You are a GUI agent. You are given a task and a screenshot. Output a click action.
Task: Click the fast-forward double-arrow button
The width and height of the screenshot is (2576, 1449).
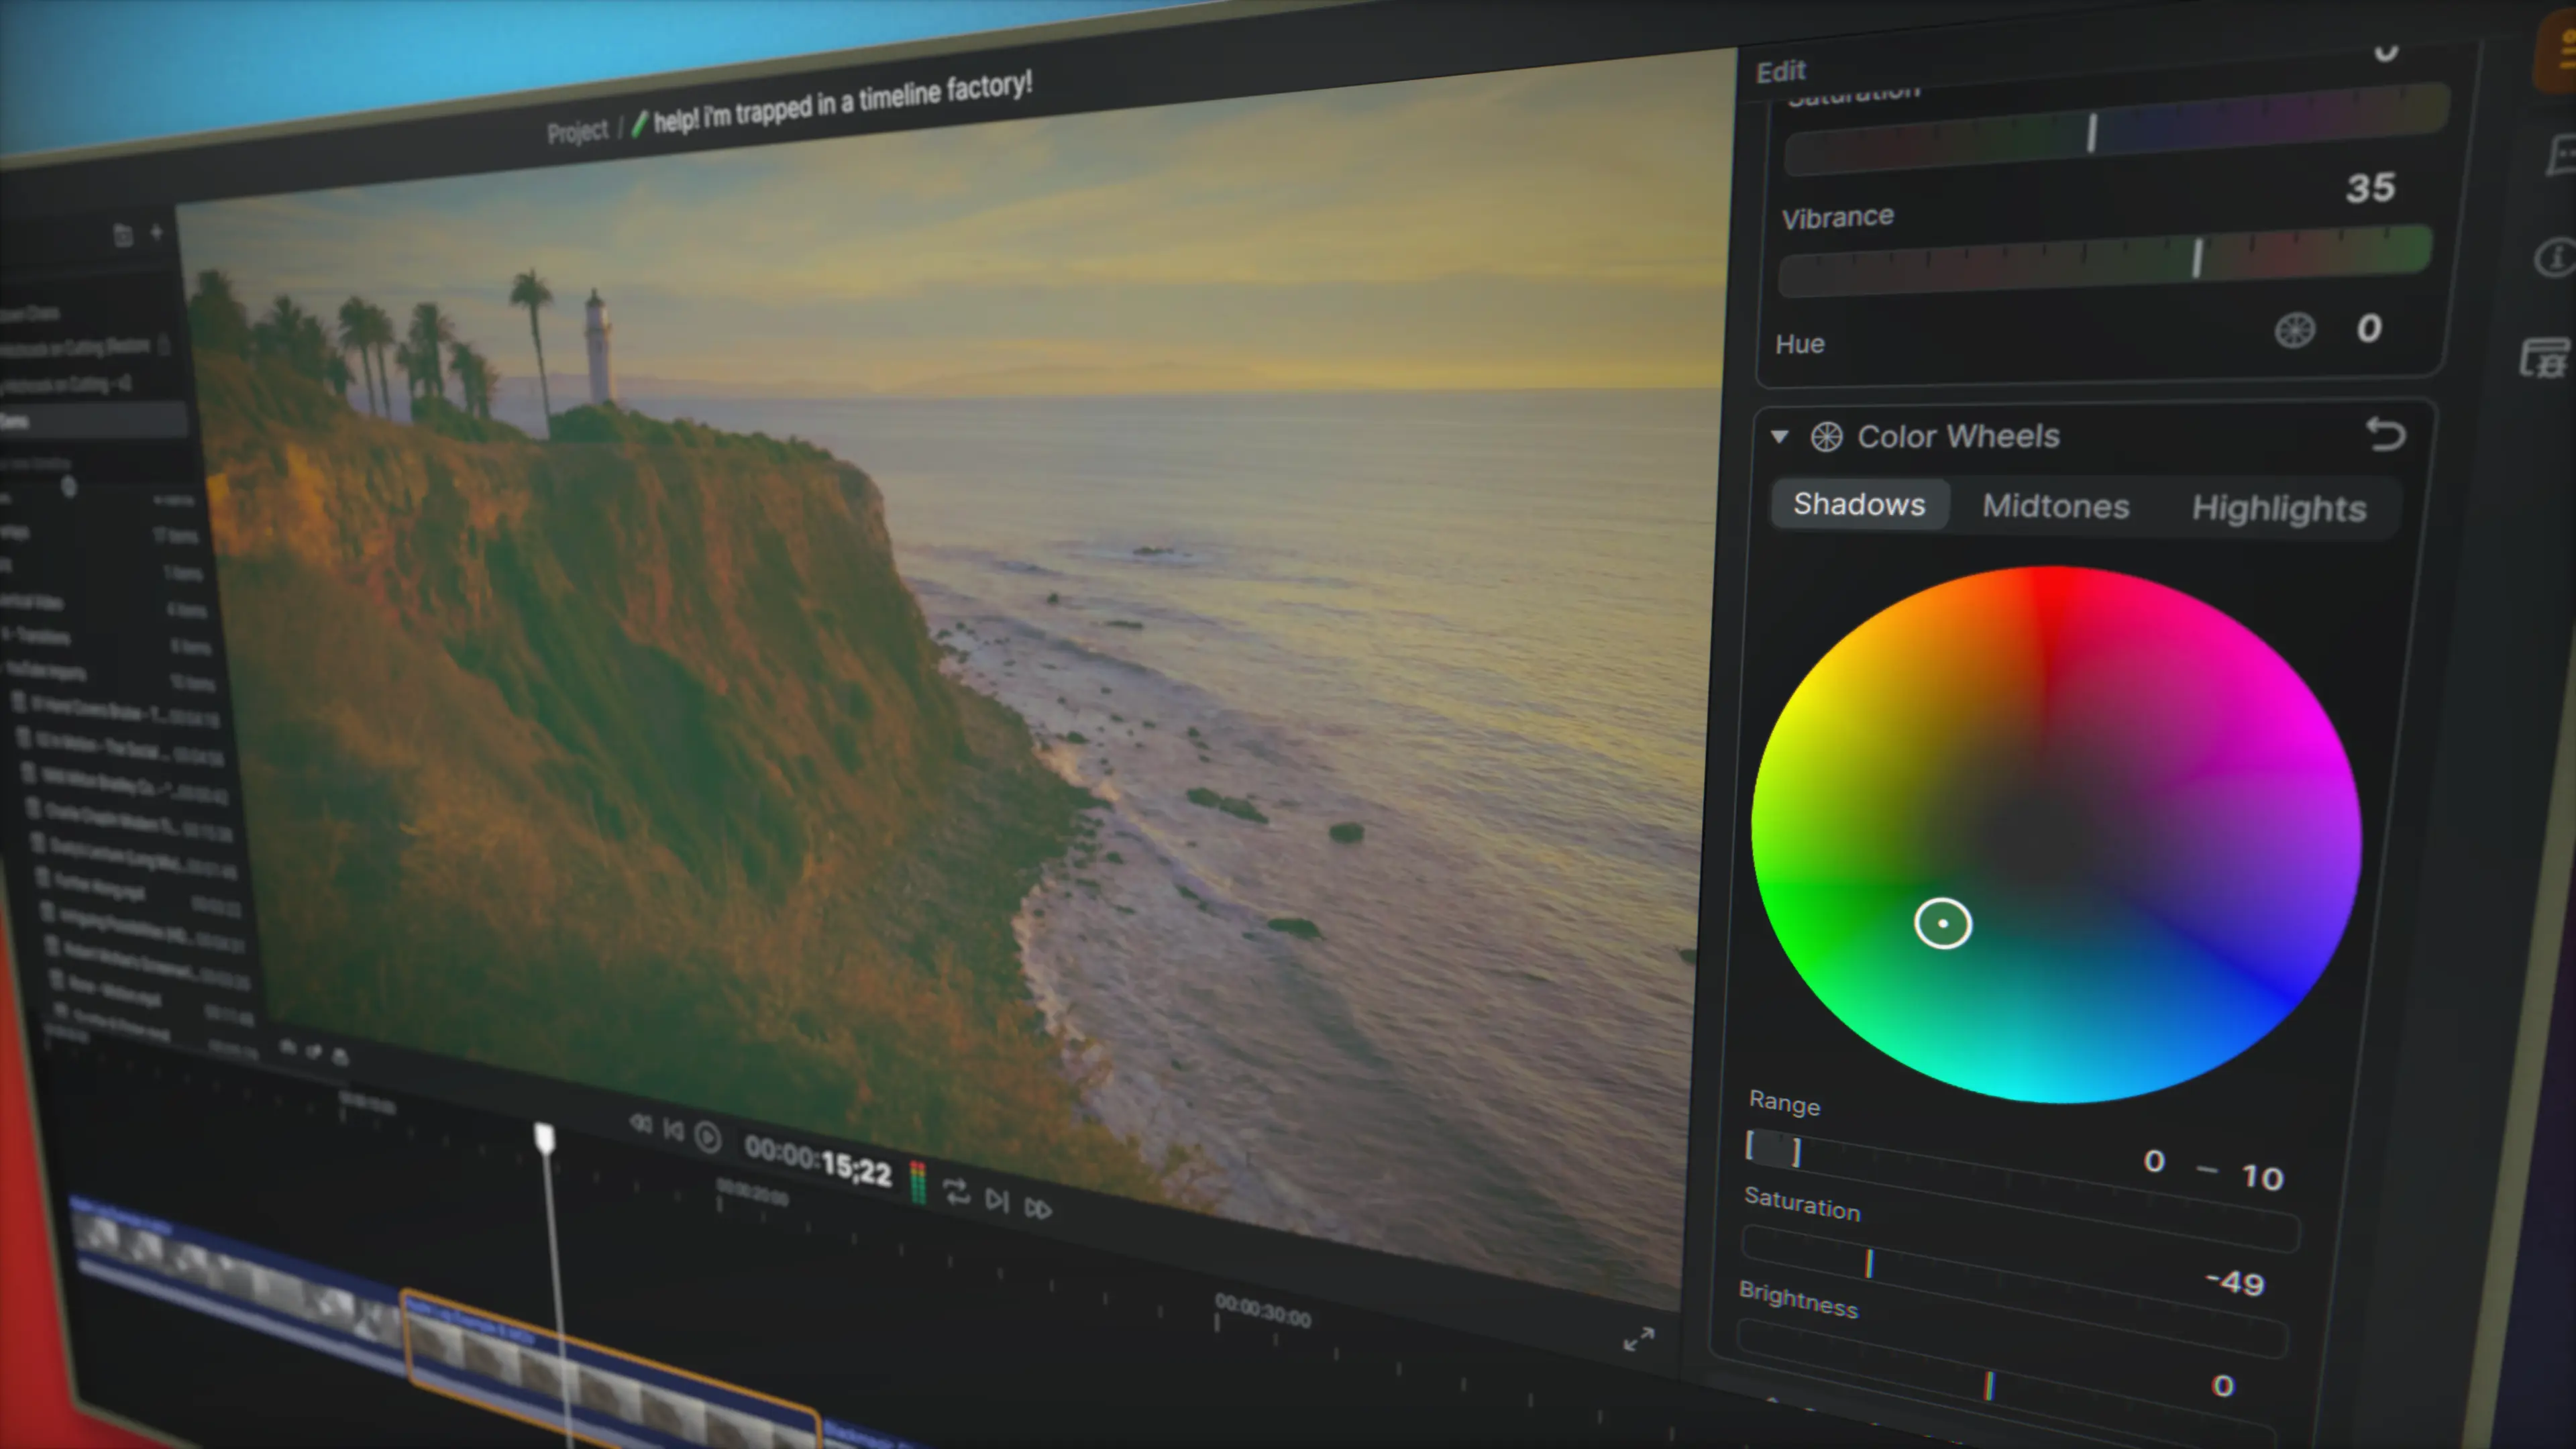pyautogui.click(x=1038, y=1208)
